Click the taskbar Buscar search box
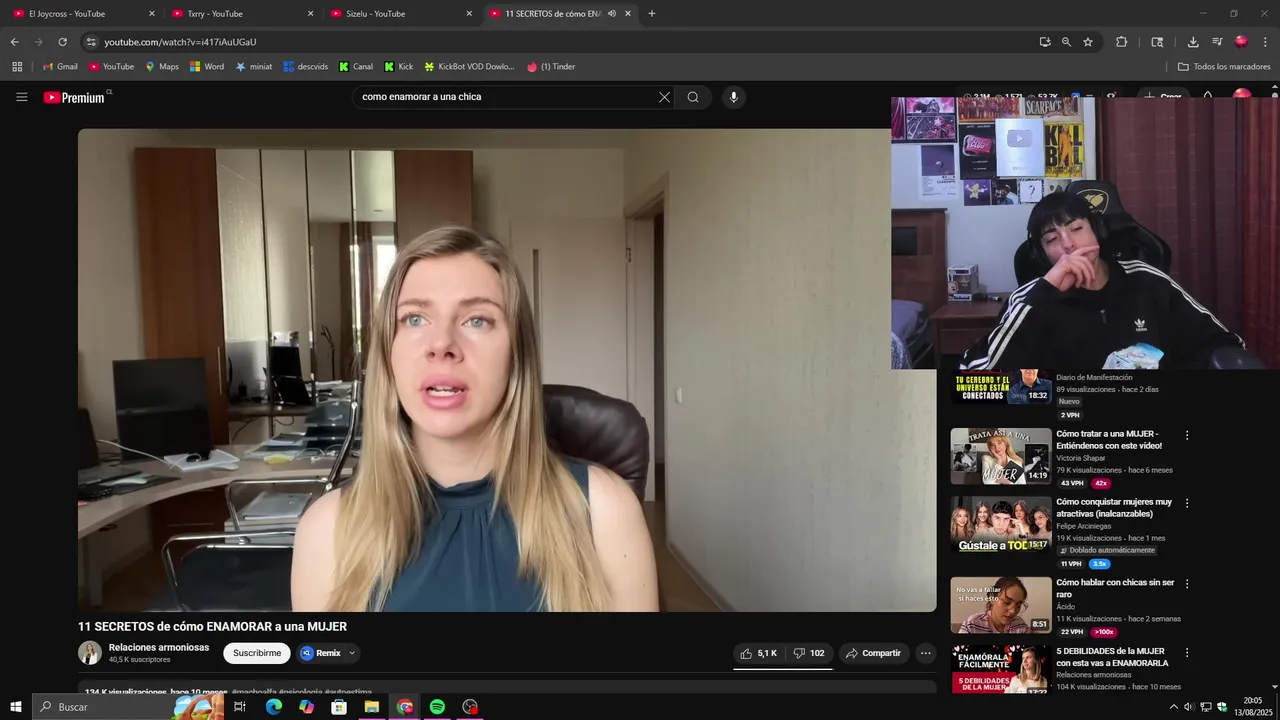This screenshot has width=1280, height=720. 128,707
